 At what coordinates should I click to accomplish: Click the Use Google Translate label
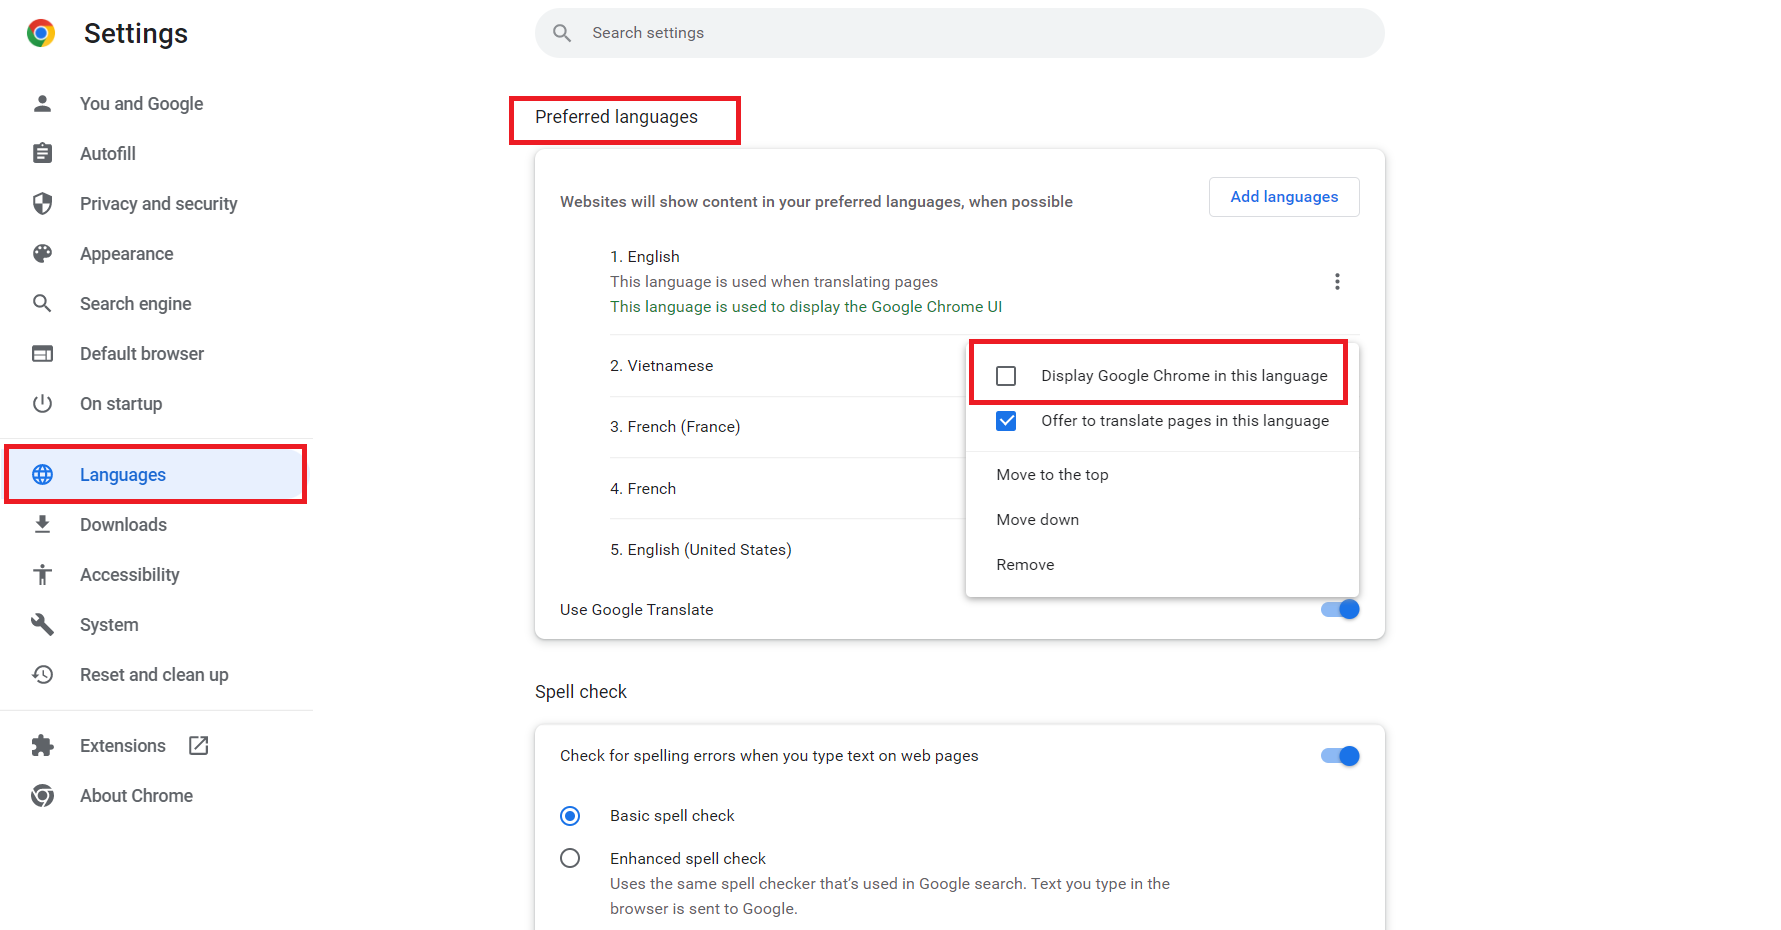(x=637, y=609)
